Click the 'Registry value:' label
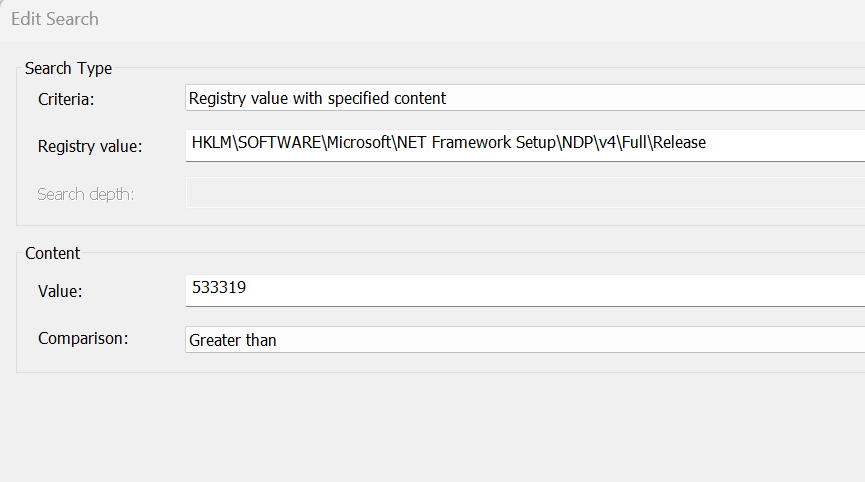Screen dimensions: 865x482 (x=90, y=146)
